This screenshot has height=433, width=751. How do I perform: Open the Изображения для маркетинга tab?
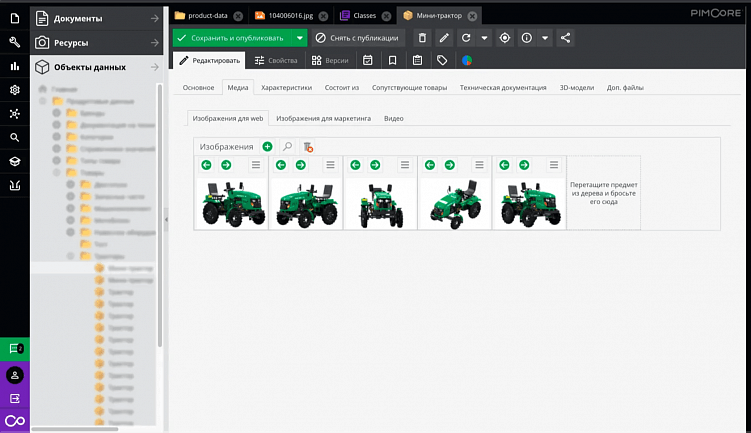pos(323,118)
